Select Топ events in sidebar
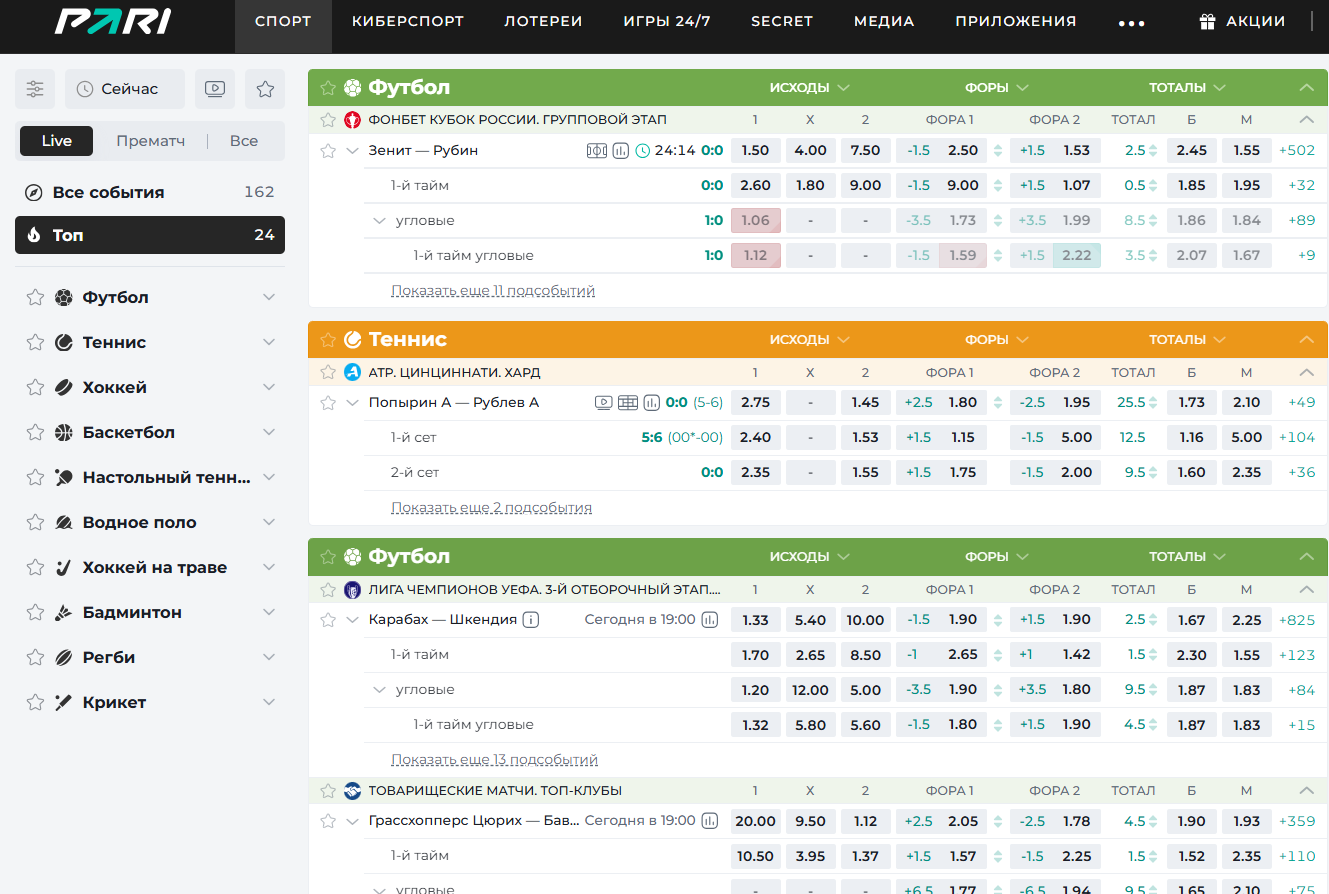Image resolution: width=1329 pixels, height=894 pixels. (x=150, y=235)
